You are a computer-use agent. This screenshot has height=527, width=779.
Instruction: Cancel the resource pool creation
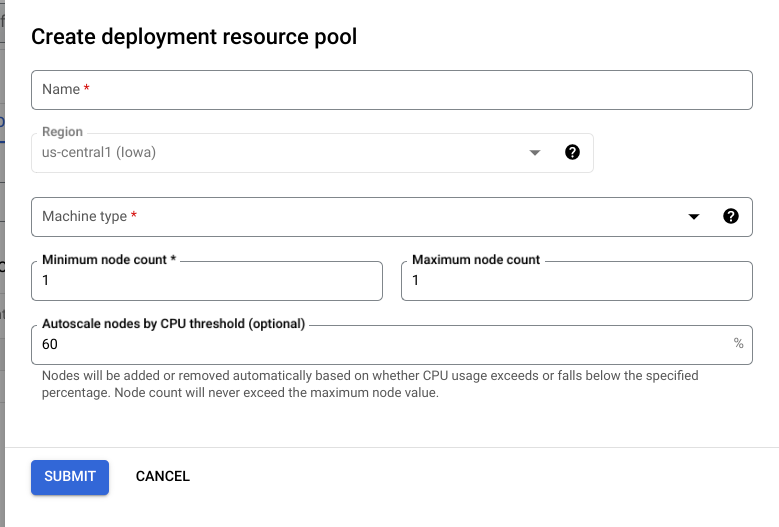tap(163, 476)
